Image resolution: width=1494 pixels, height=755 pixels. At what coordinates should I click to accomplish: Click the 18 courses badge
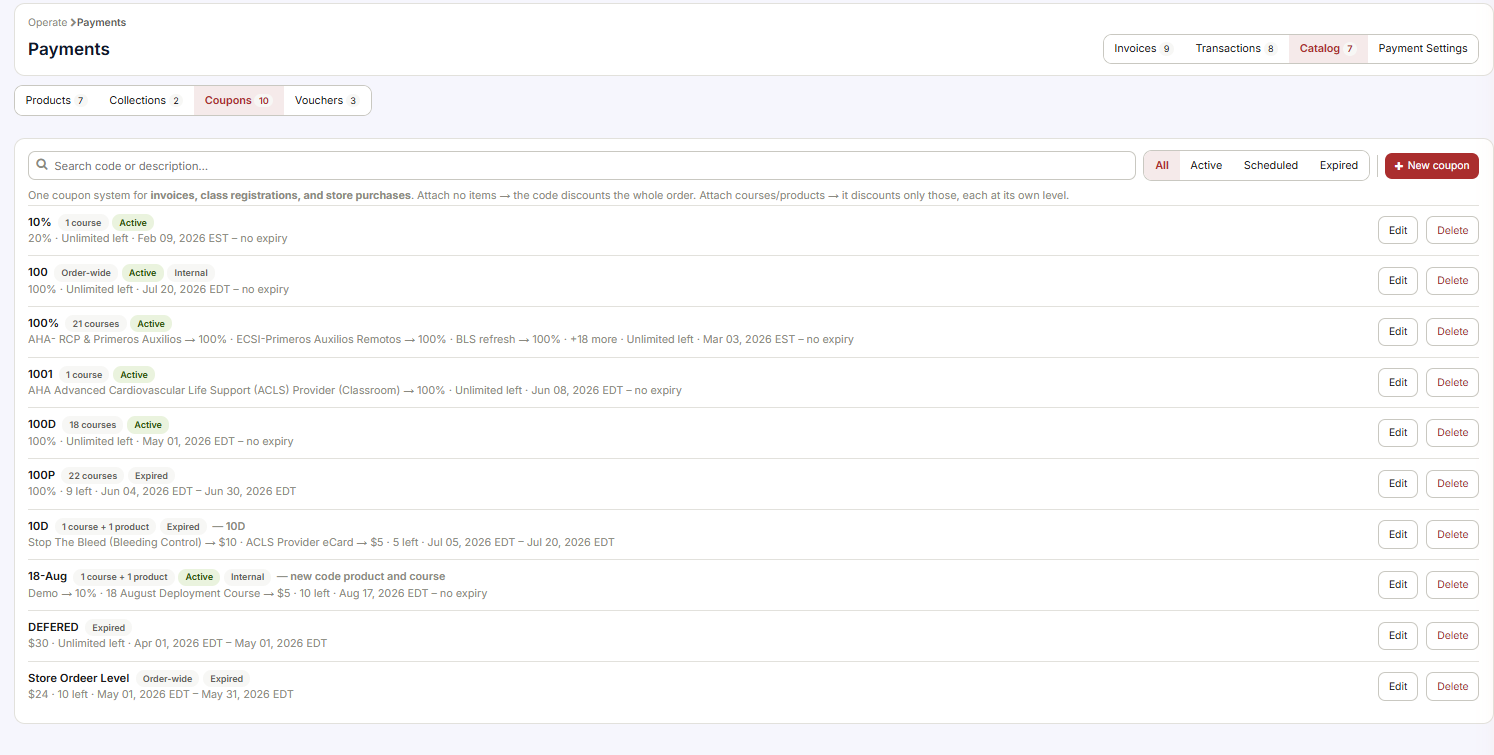pos(93,425)
